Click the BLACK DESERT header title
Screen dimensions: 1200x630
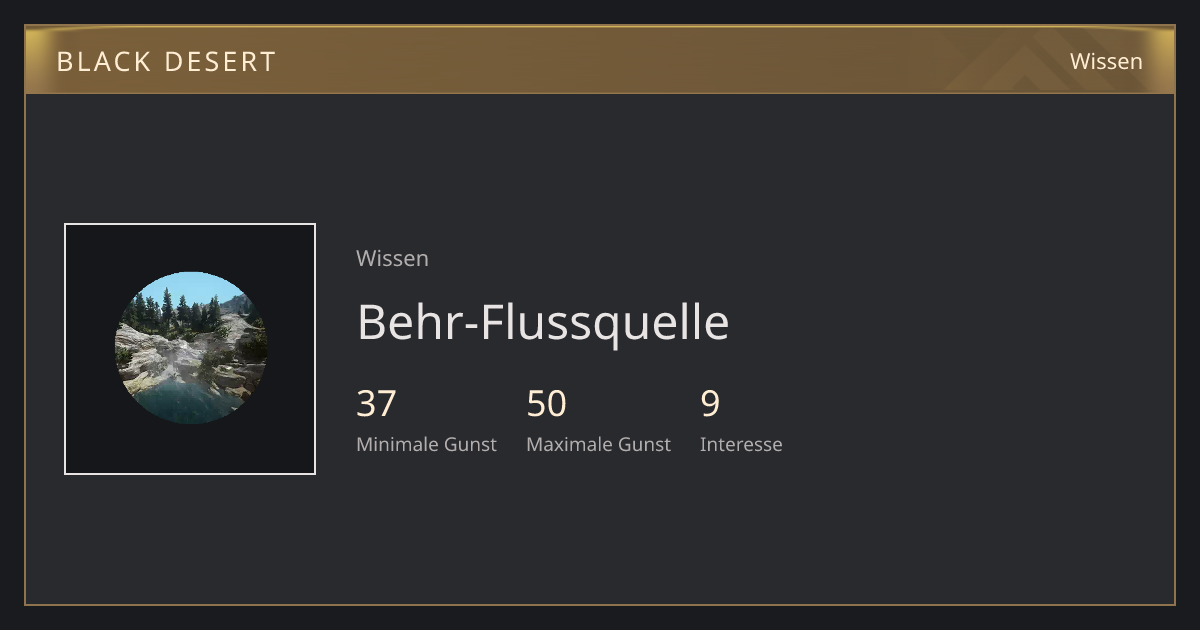[166, 61]
